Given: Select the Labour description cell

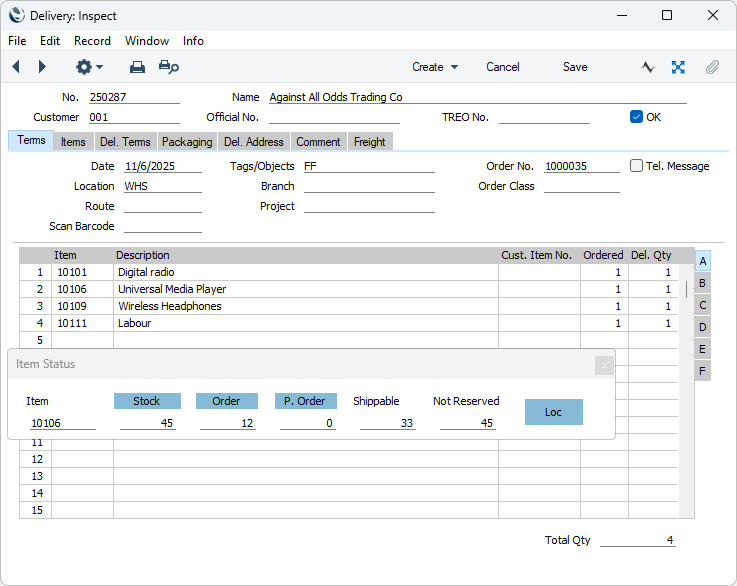Looking at the screenshot, I should [x=306, y=323].
